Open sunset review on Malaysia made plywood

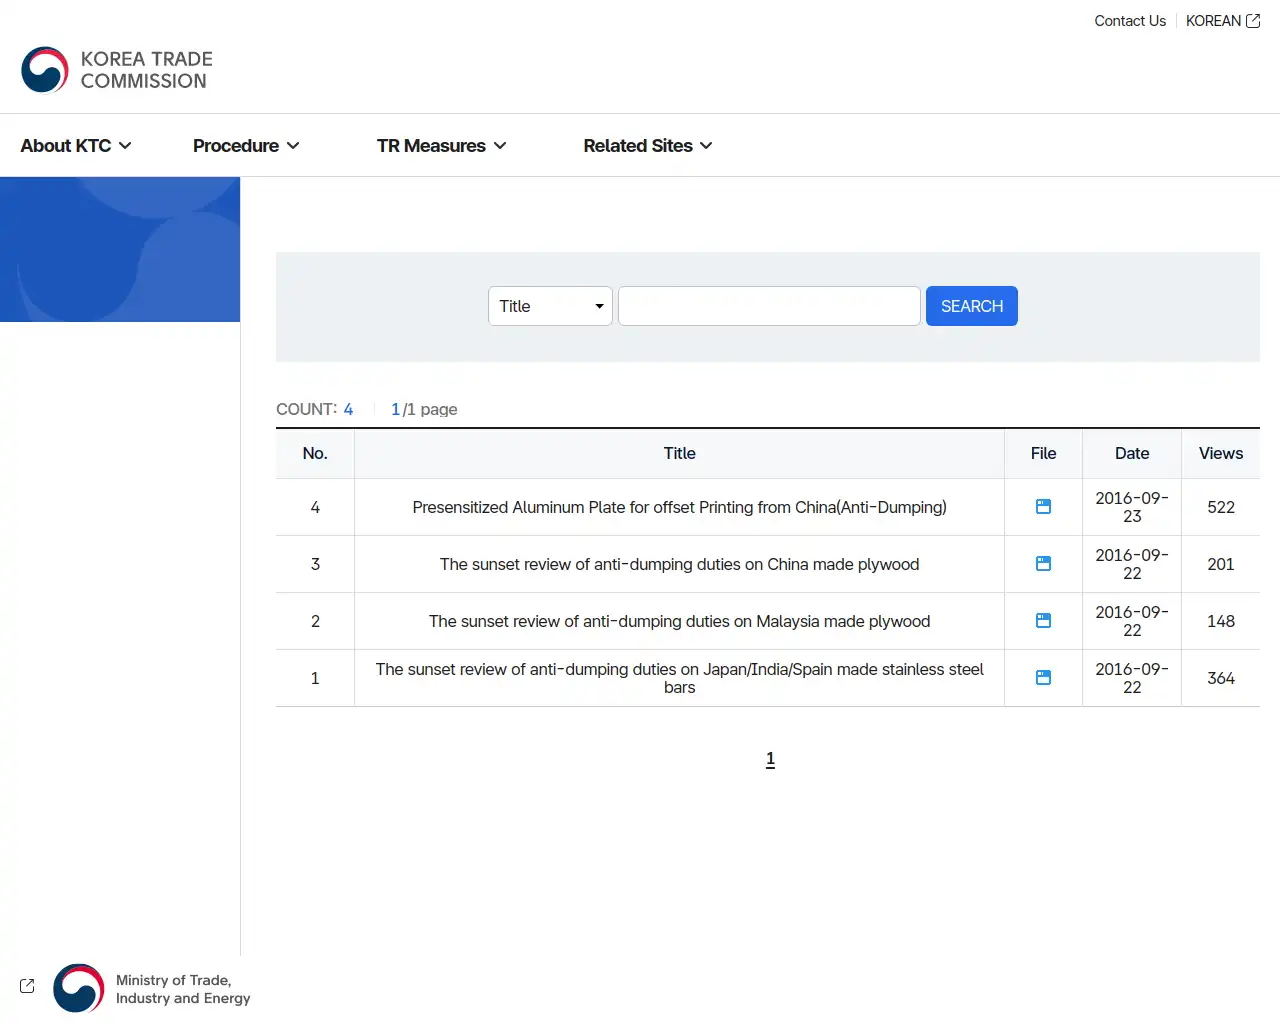point(680,621)
